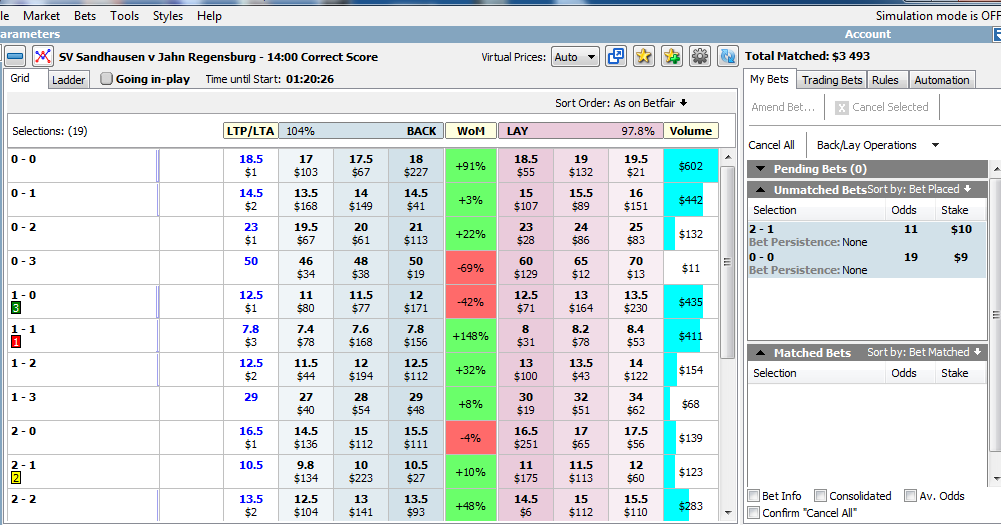Click the red 1 badge under 1 - 1
This screenshot has width=1001, height=525.
16,342
